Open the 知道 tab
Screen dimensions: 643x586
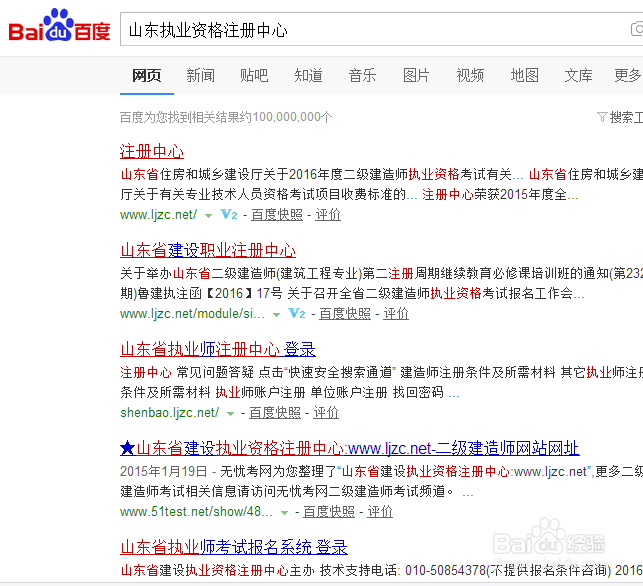tap(308, 75)
